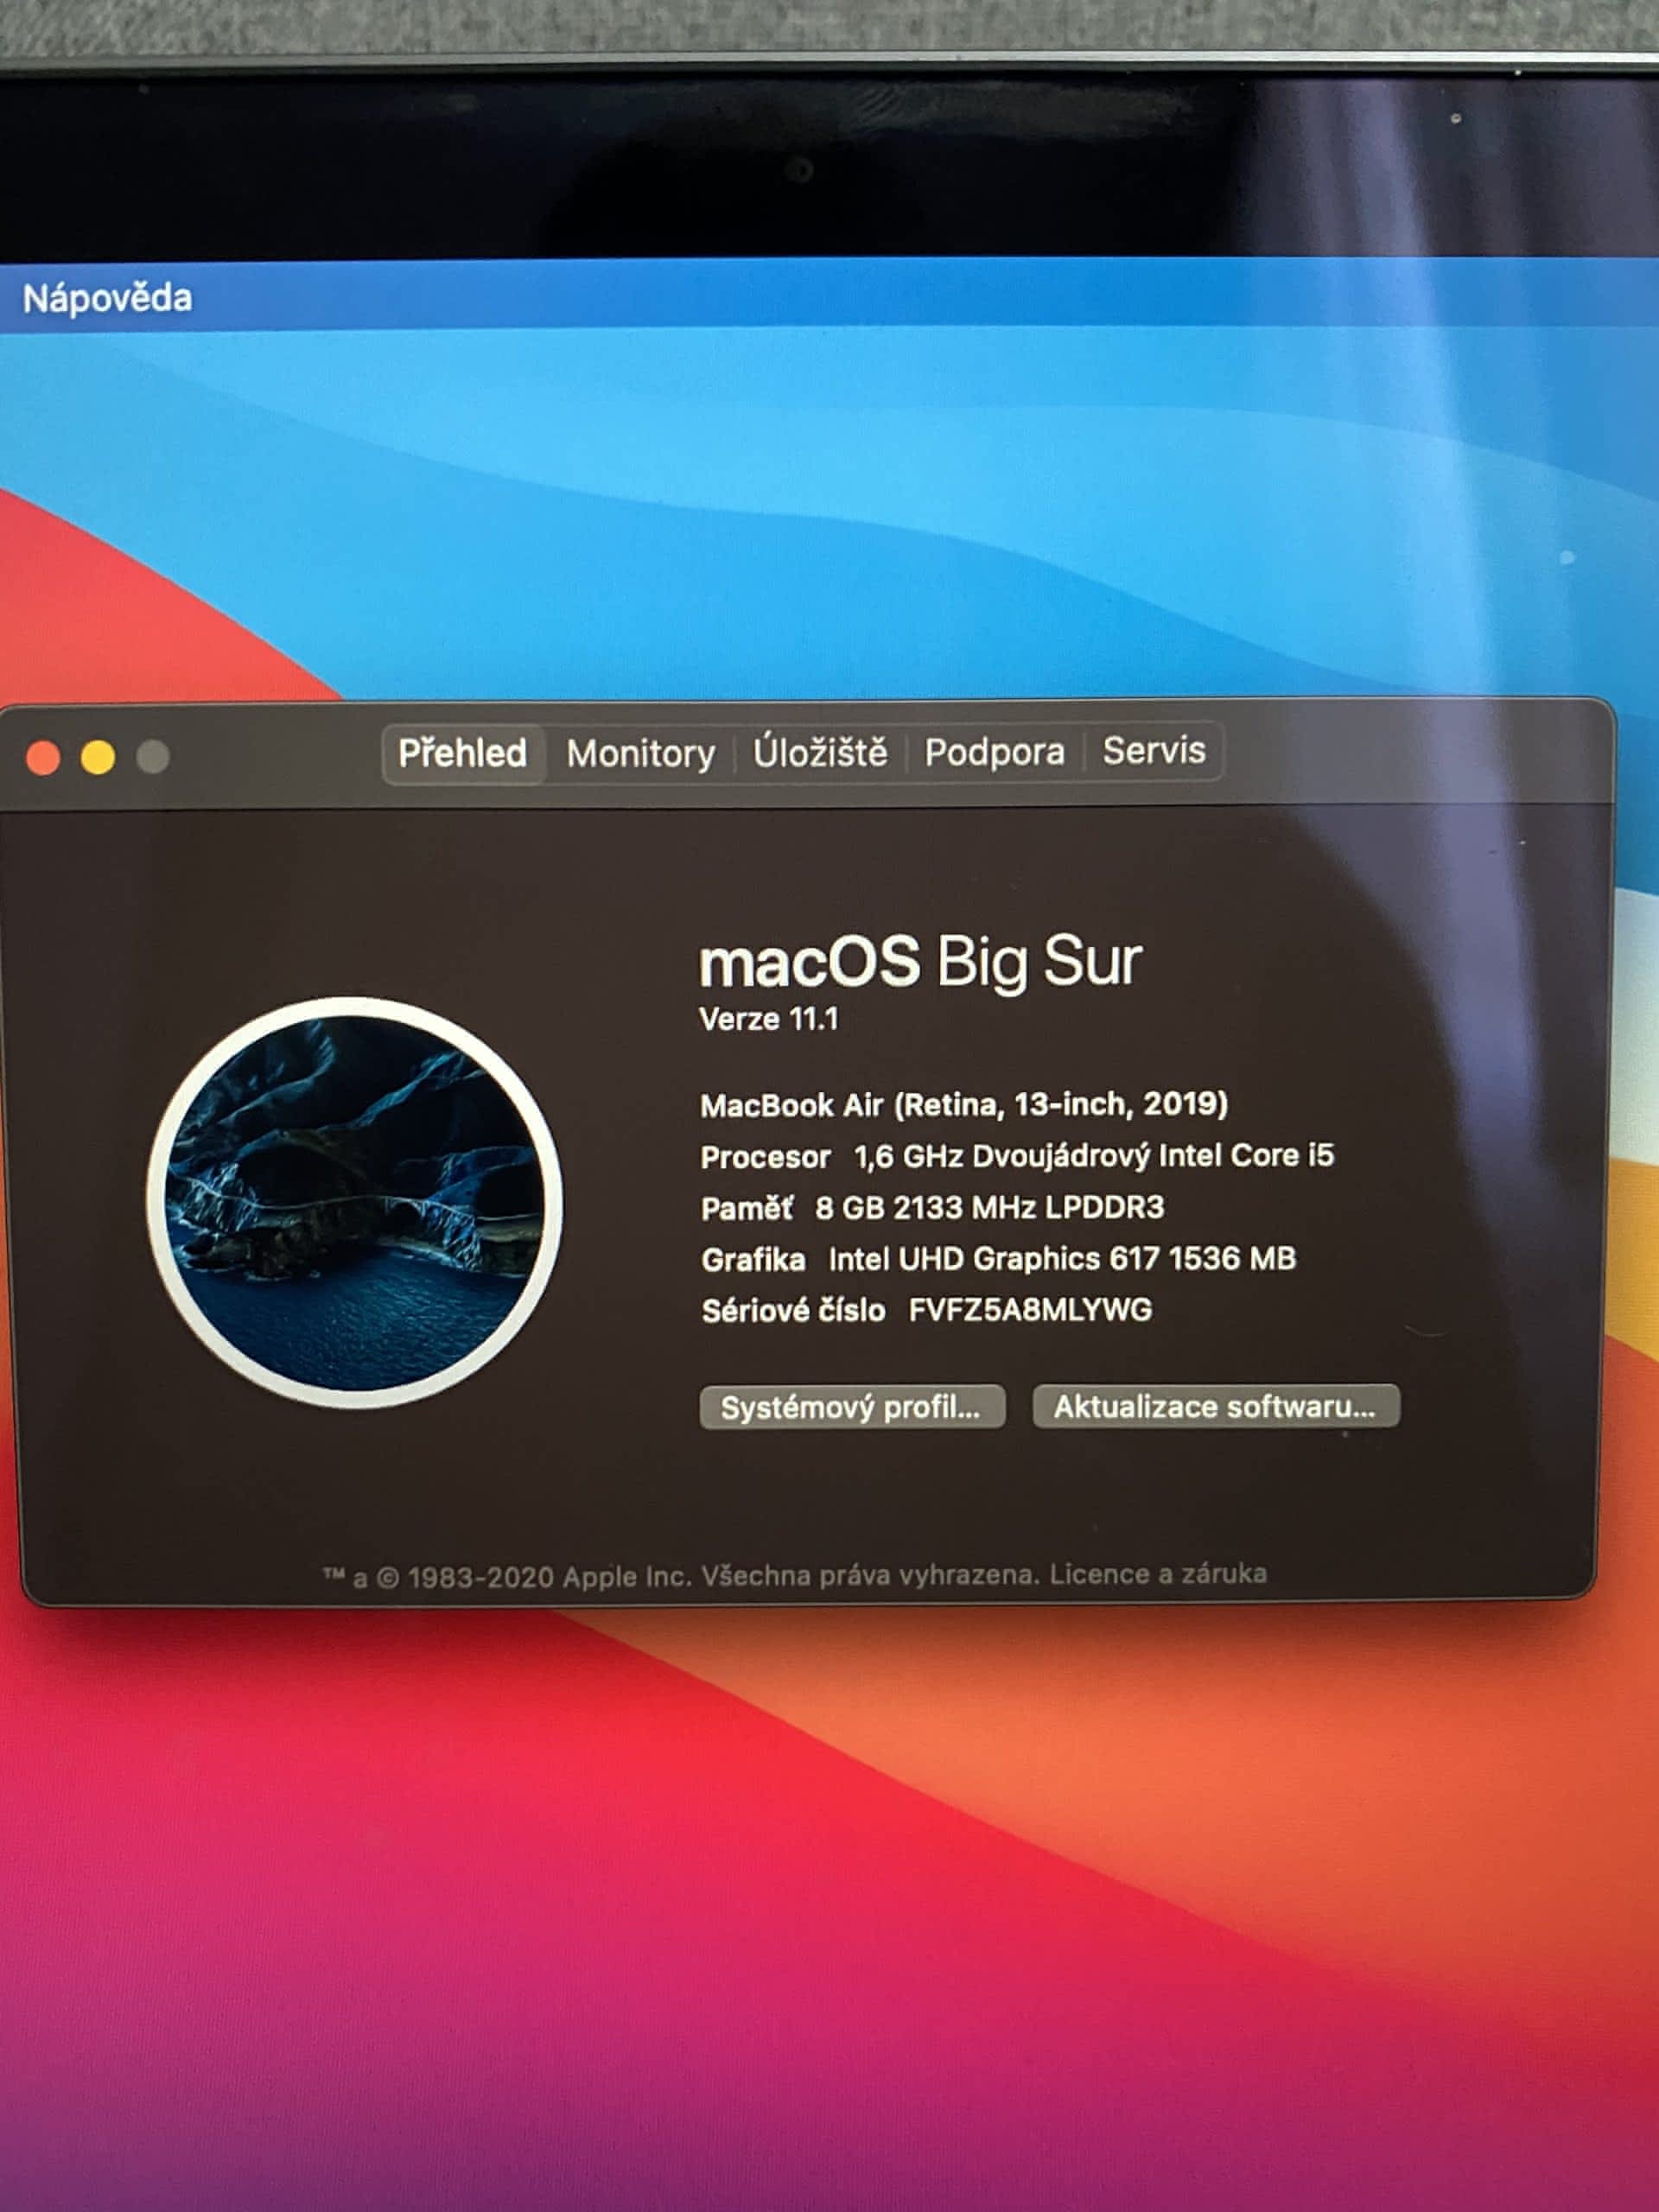Click the macOS Big Sur heading
This screenshot has width=1659, height=2212.
pos(919,962)
